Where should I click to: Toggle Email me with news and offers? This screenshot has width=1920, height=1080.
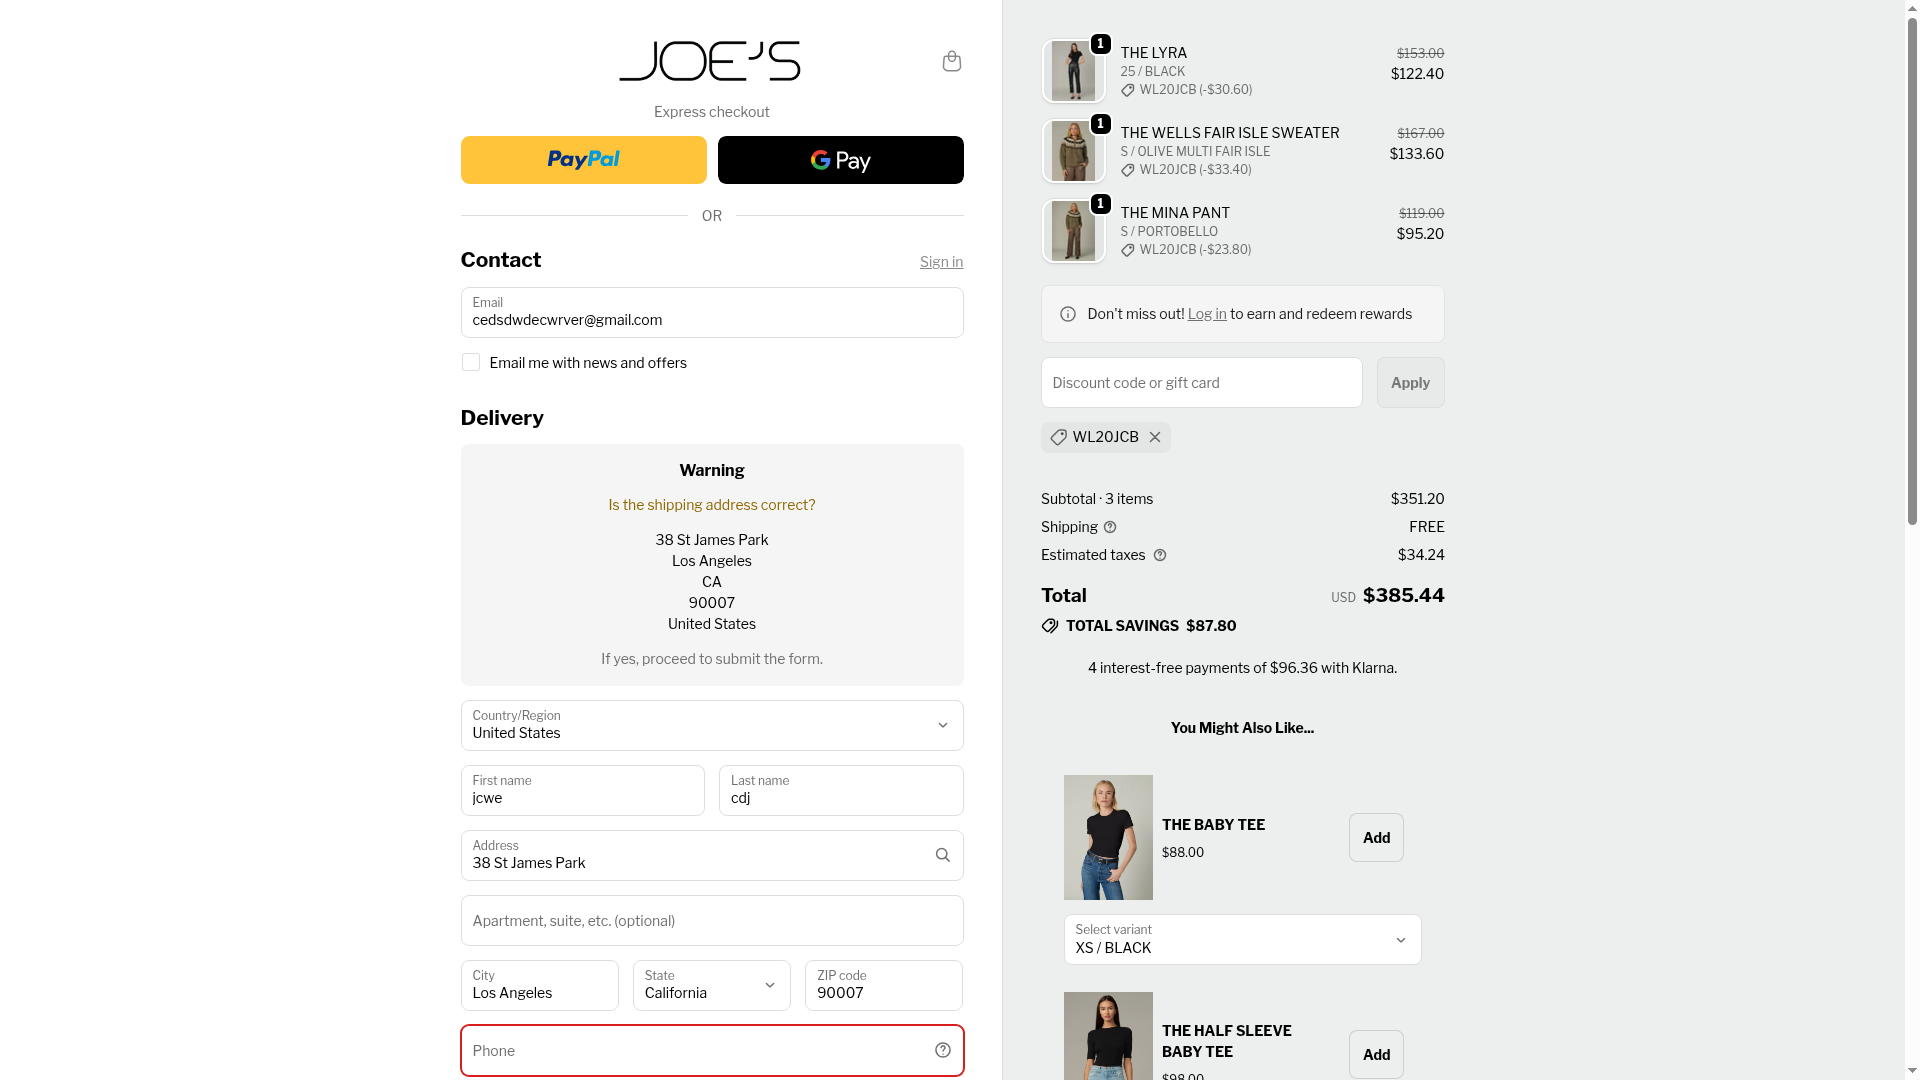point(471,362)
